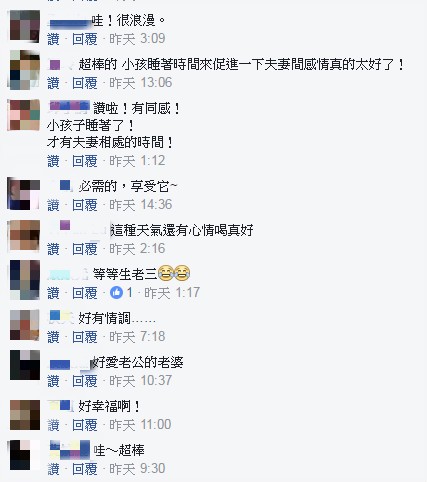
Task: Reply to the 等等生老三 comment
Action: pyautogui.click(x=85, y=293)
